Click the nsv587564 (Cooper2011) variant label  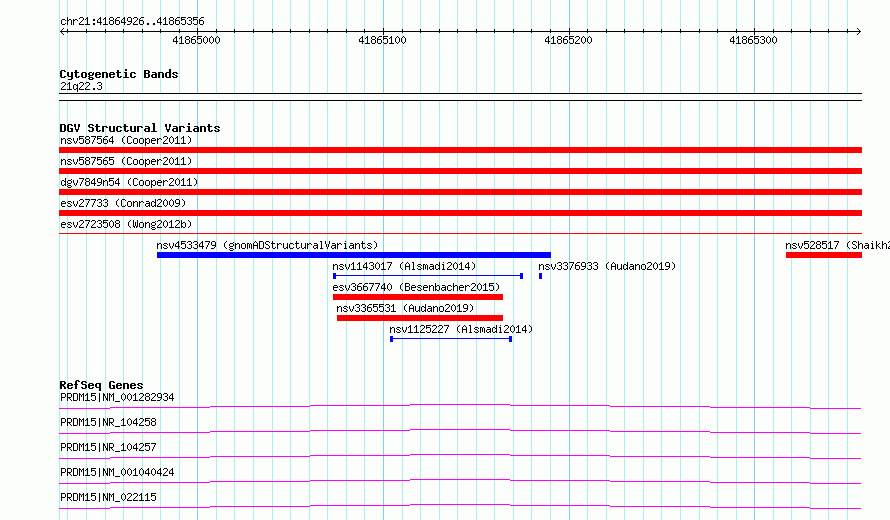click(x=126, y=140)
